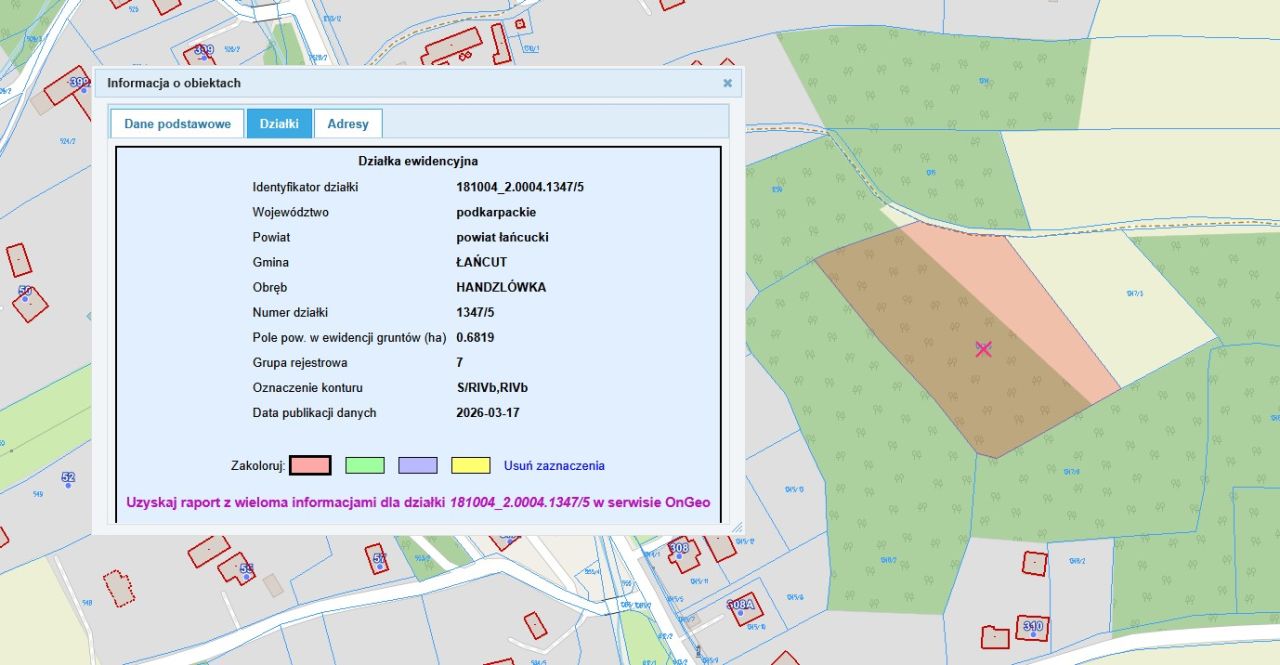The height and width of the screenshot is (665, 1280).
Task: Select the purple Zakoloruj color swatch
Action: (417, 465)
